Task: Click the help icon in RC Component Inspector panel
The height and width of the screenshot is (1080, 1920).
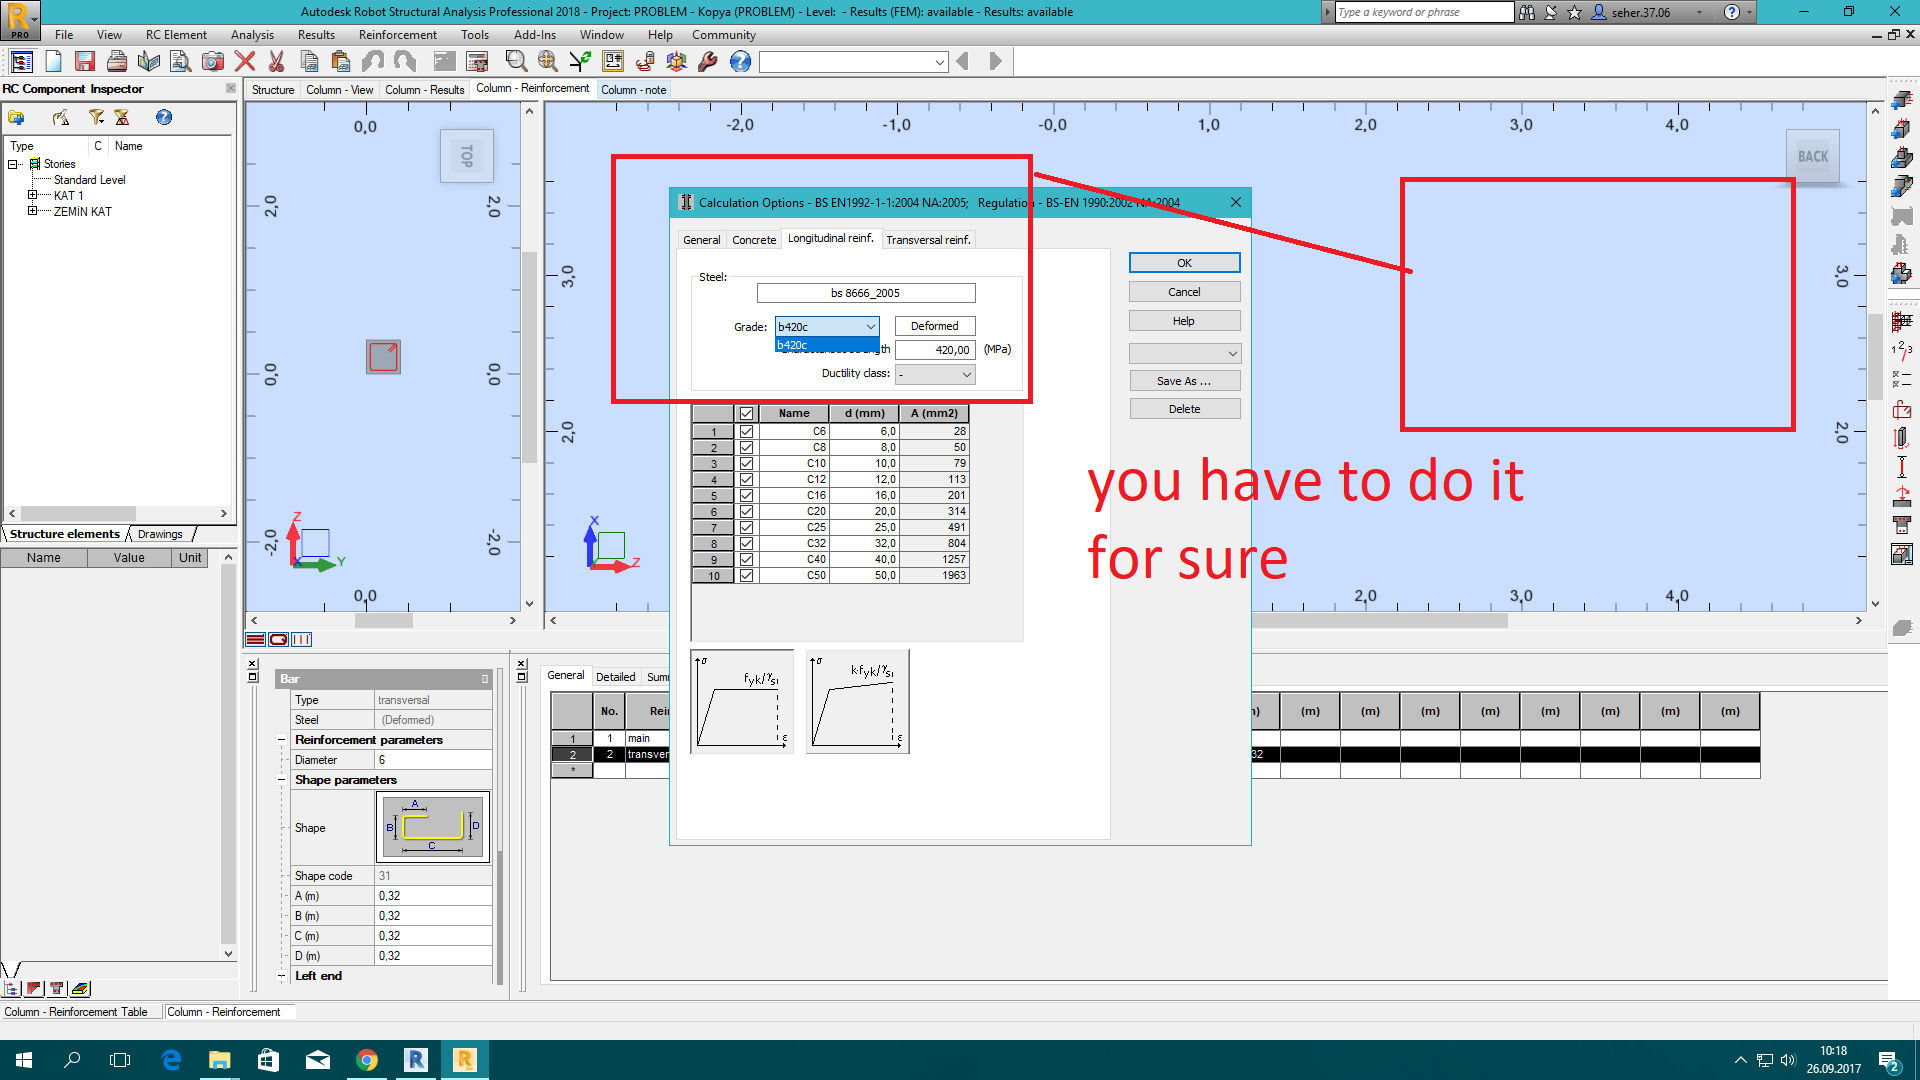Action: pos(163,117)
